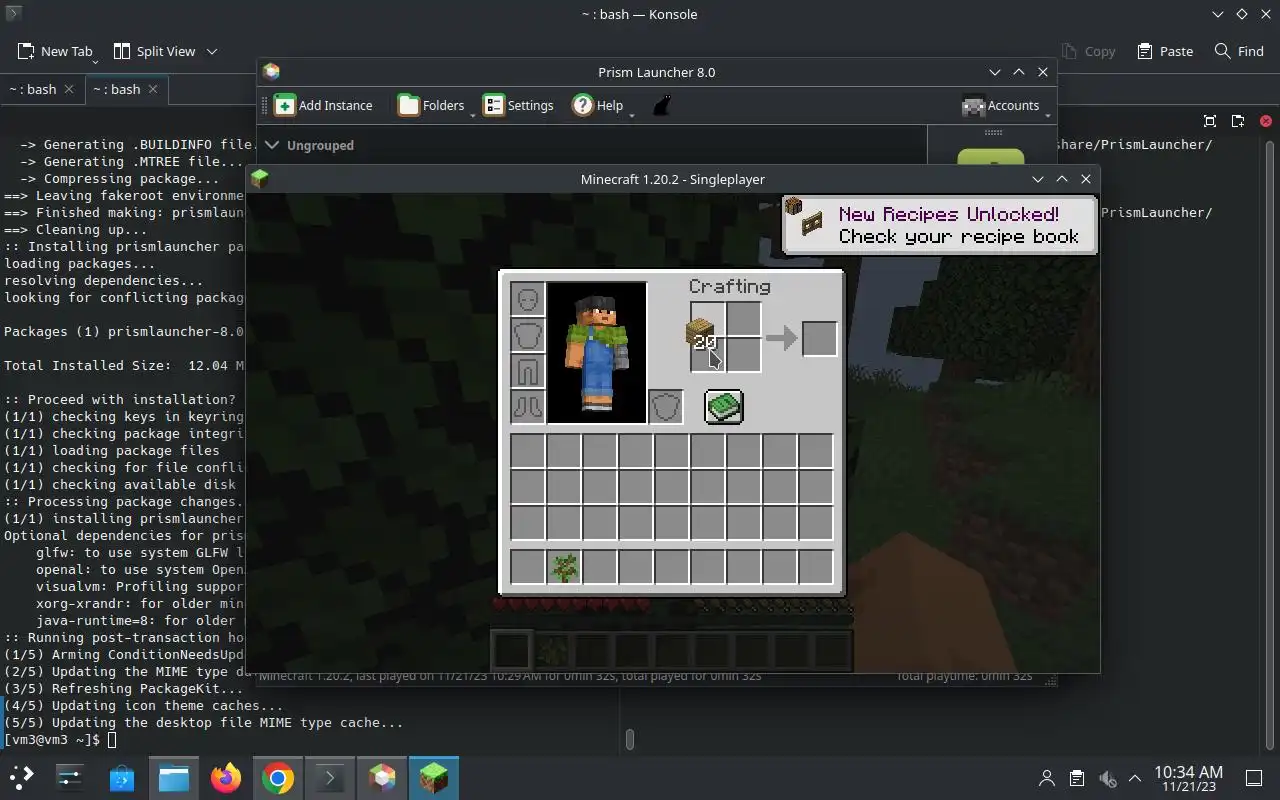
Task: Click the first empty hotbar slot in inventory
Action: pyautogui.click(x=528, y=567)
